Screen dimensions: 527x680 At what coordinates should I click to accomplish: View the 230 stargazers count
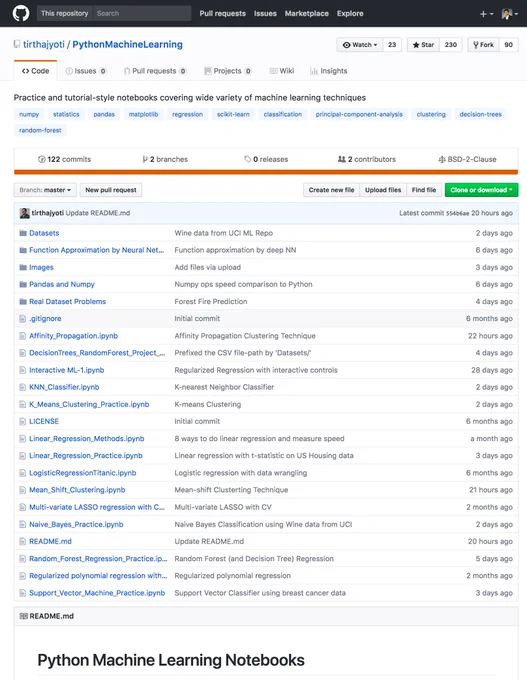[451, 45]
